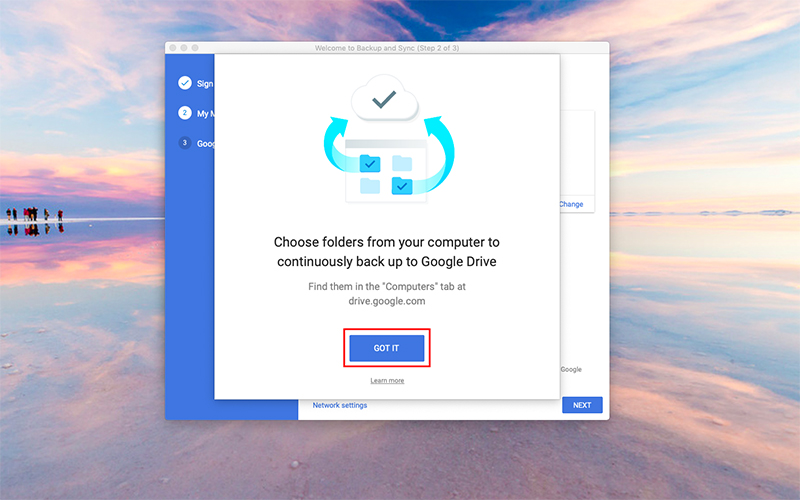Click the left cyan upward sync arrow

coord(338,147)
